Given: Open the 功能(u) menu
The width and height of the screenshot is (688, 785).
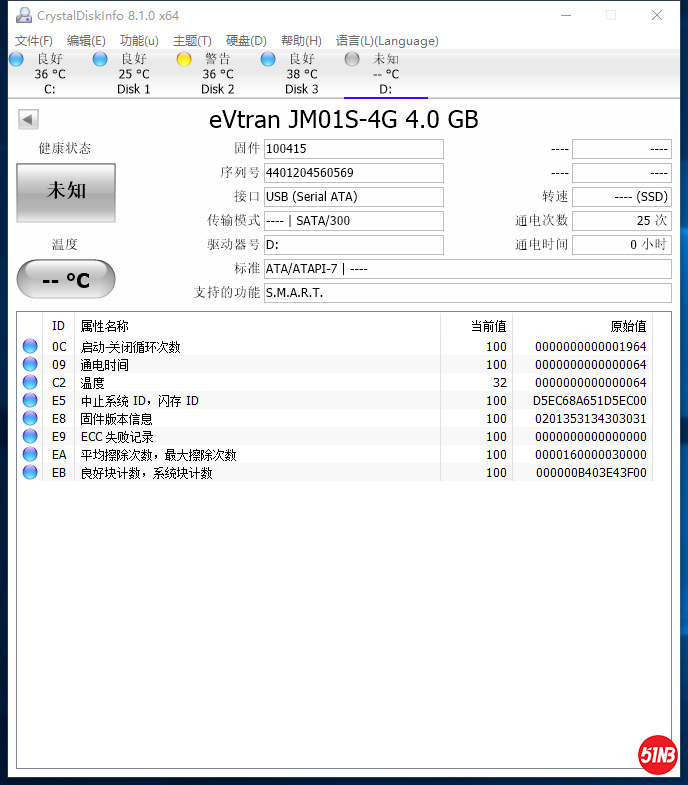Looking at the screenshot, I should click(139, 41).
